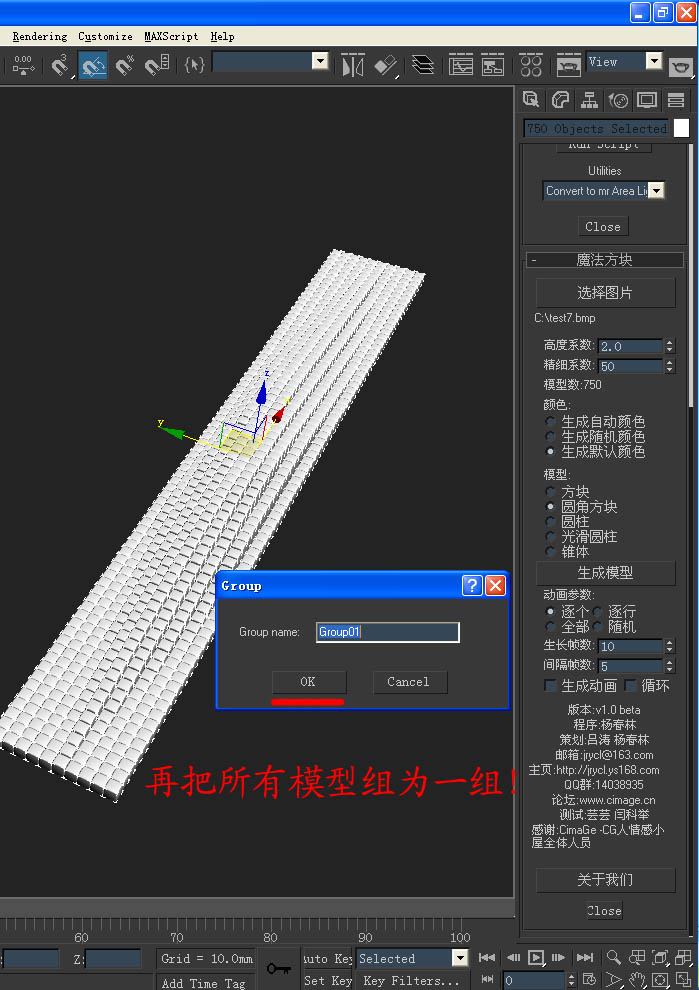Step to the previous frame
The height and width of the screenshot is (990, 699).
513,957
